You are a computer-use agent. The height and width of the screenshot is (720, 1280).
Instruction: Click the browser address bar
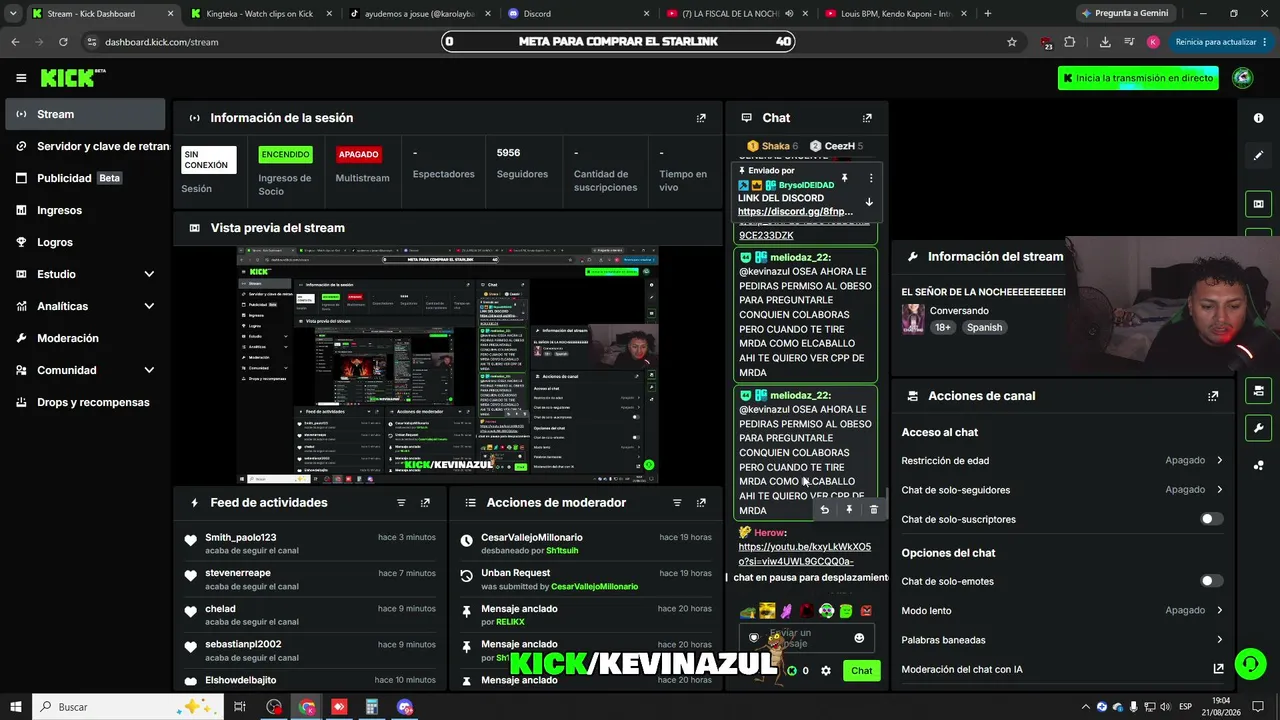click(x=550, y=42)
